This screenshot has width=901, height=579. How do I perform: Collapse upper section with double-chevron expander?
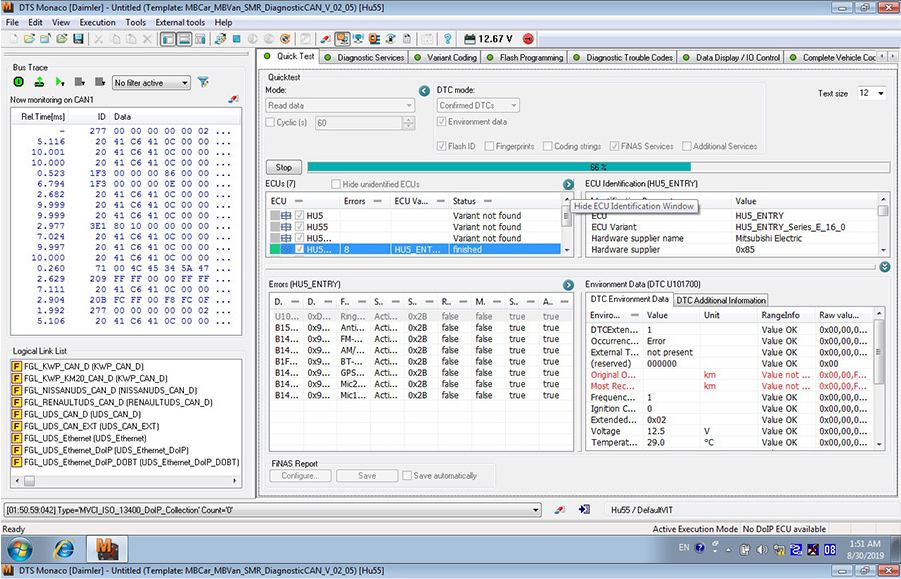coord(885,267)
